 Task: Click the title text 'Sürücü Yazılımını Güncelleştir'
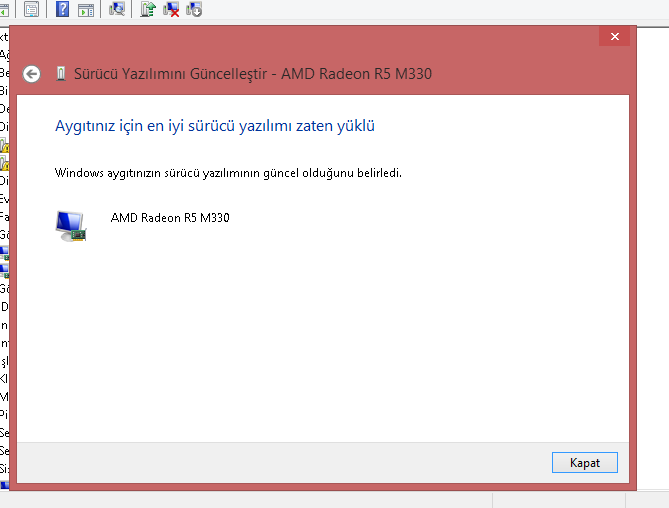pos(170,74)
